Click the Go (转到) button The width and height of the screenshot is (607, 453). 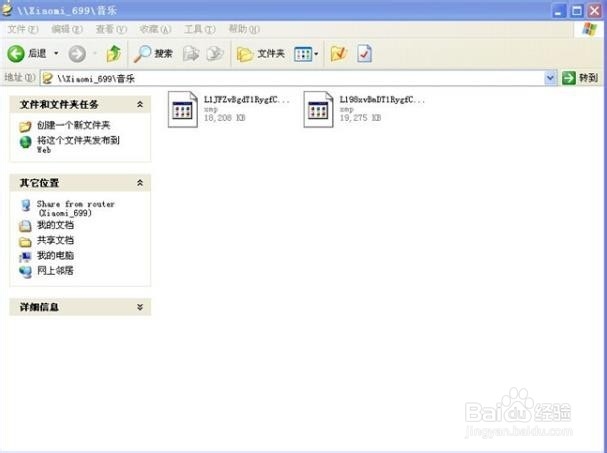coord(580,78)
